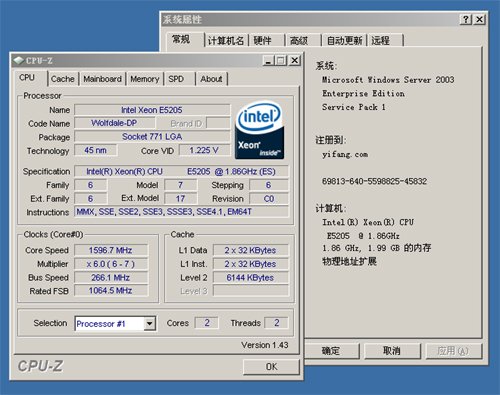Click the empty Level 3 cache field
Screen dimensions: 500x395
pos(250,291)
